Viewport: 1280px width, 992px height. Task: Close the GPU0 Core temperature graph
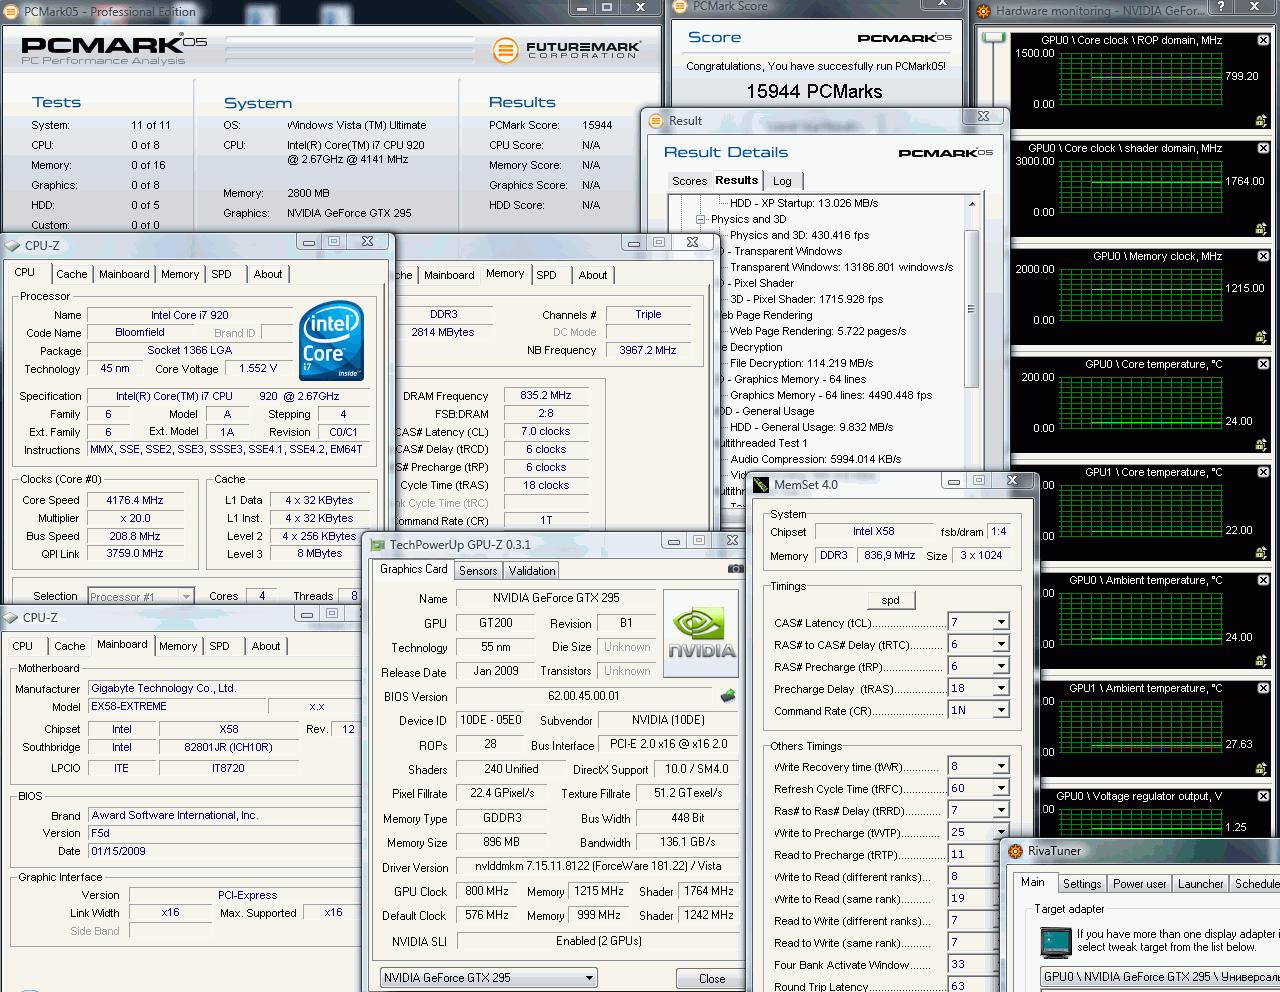pyautogui.click(x=1263, y=365)
